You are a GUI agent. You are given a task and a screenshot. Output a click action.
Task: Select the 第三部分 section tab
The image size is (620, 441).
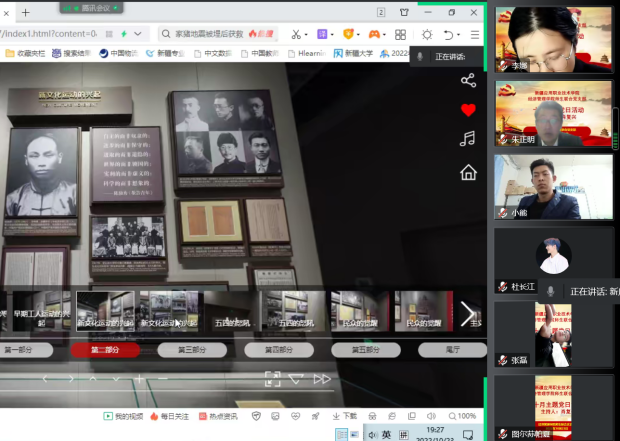[x=192, y=350]
